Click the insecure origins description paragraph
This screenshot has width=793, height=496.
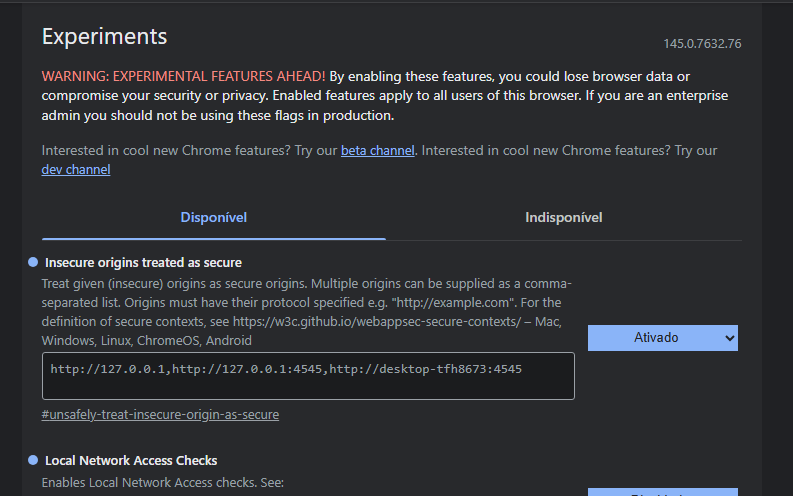pyautogui.click(x=300, y=312)
